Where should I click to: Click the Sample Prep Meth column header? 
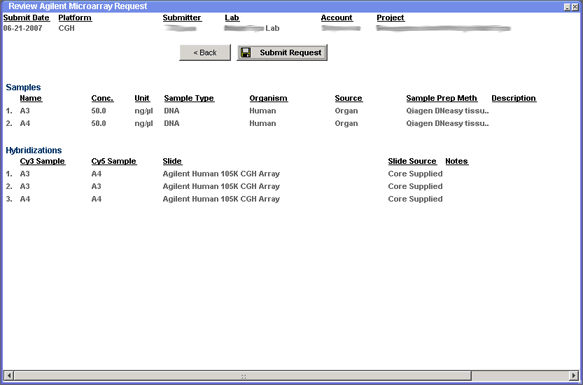tap(441, 98)
